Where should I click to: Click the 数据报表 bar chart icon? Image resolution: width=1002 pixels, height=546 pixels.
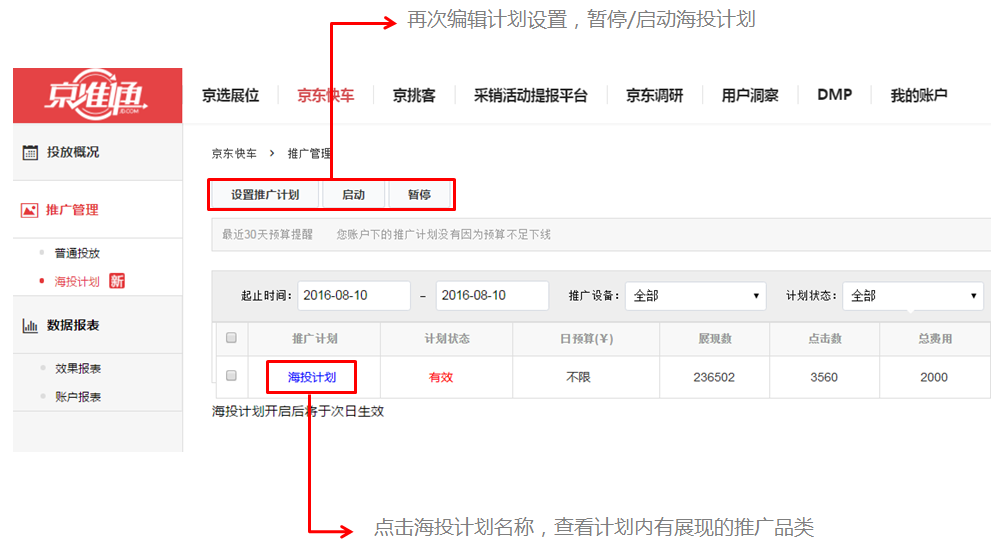pos(30,325)
